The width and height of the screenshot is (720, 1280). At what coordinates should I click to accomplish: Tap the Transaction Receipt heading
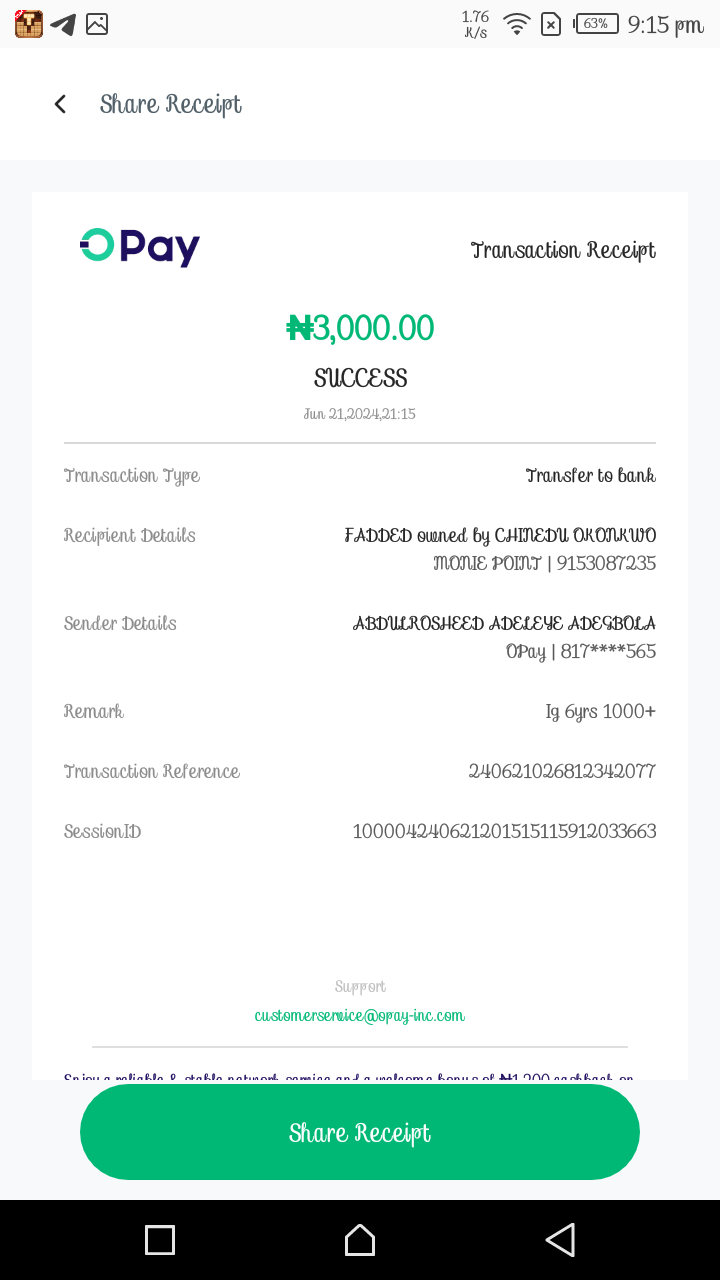click(x=563, y=250)
